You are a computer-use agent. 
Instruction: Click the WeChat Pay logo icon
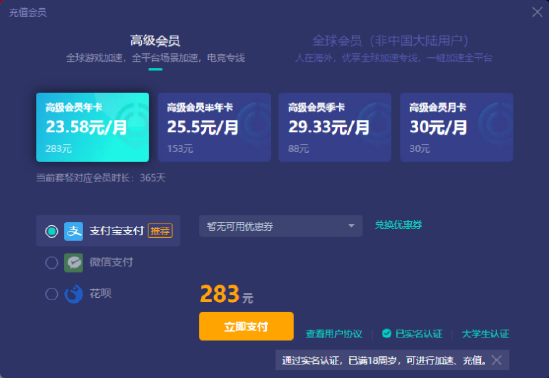click(x=73, y=262)
